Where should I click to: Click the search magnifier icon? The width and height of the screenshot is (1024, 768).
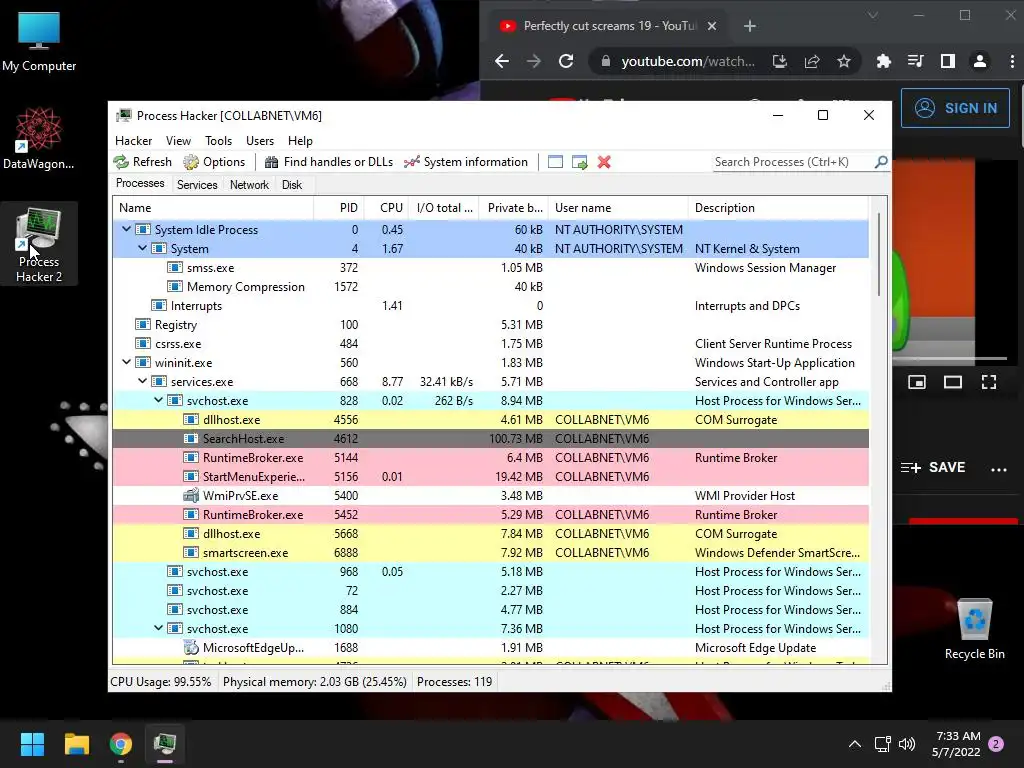click(x=881, y=161)
